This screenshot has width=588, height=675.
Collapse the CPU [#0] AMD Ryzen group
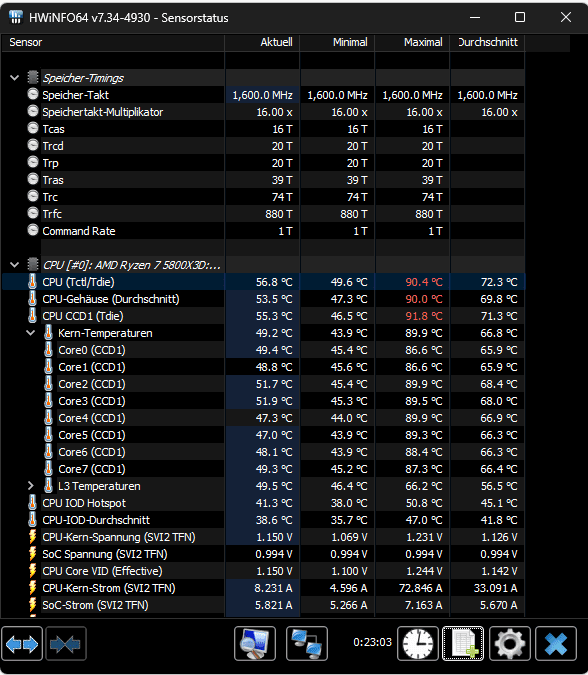click(x=15, y=265)
